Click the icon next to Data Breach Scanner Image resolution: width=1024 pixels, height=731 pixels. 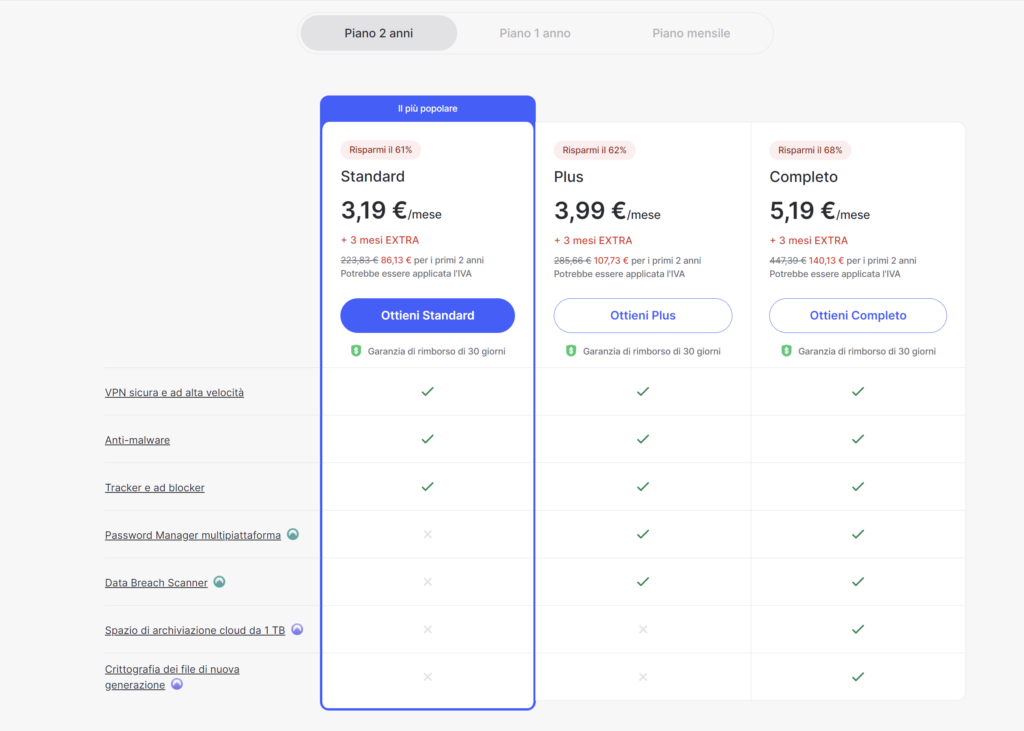pos(219,582)
